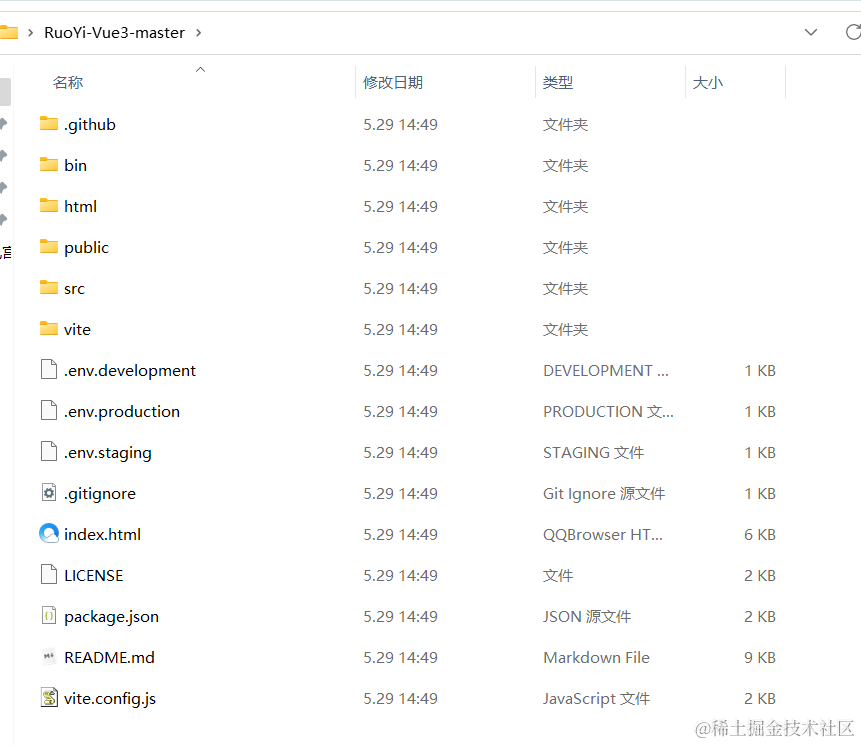Click the 大小 column header
This screenshot has height=745, width=861.
pos(708,83)
